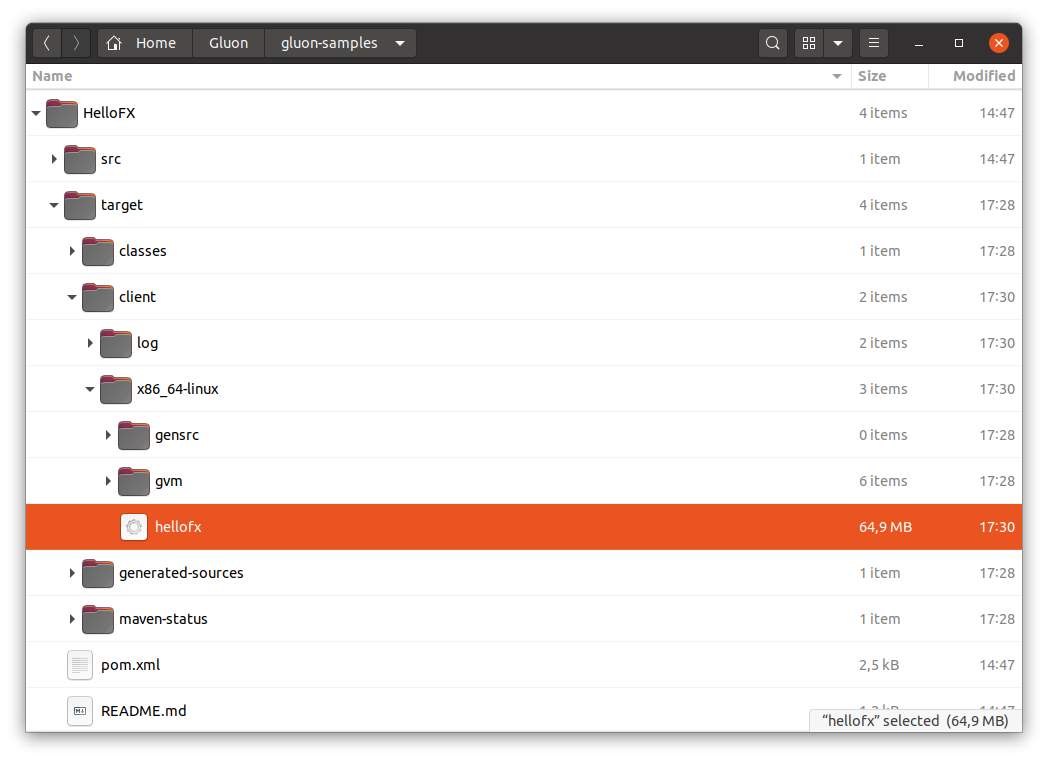Click the generated-sources folder name
This screenshot has height=761, width=1048.
coord(181,573)
